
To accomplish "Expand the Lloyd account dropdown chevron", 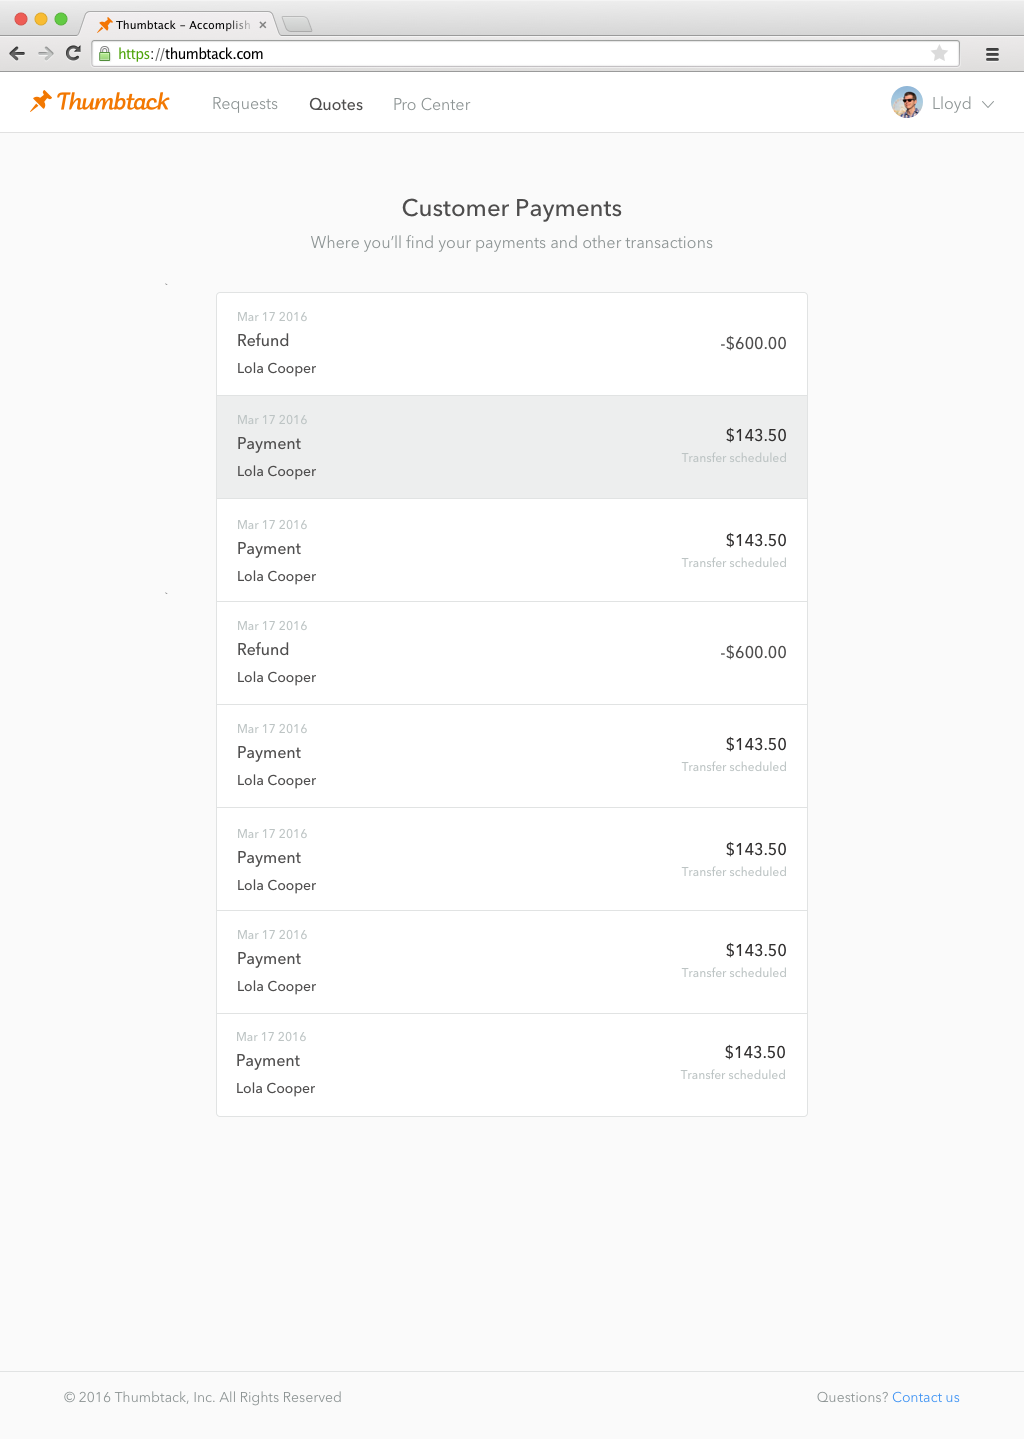I will click(988, 104).
